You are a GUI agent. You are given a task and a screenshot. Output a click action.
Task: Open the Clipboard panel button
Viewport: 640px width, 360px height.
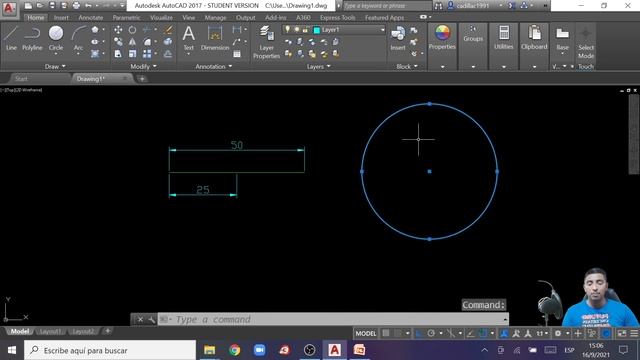point(534,37)
